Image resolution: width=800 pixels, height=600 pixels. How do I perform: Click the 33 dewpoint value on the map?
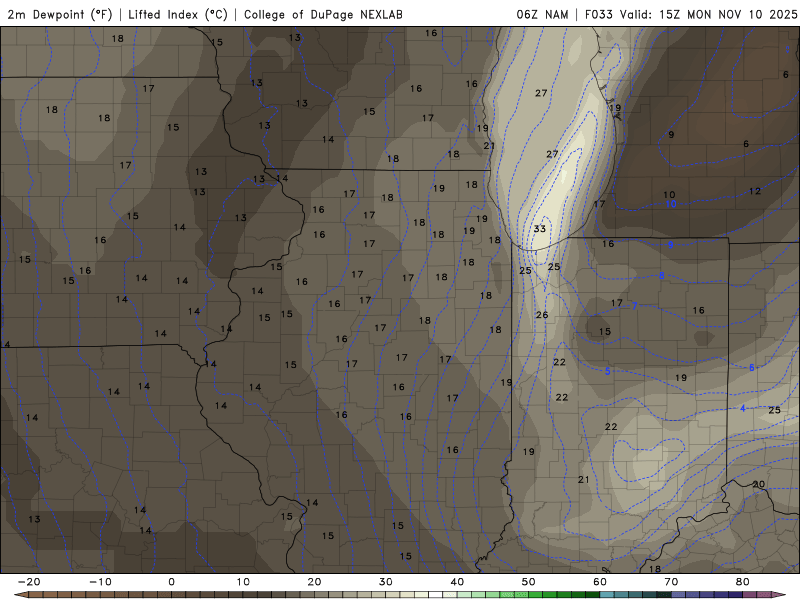coord(540,229)
